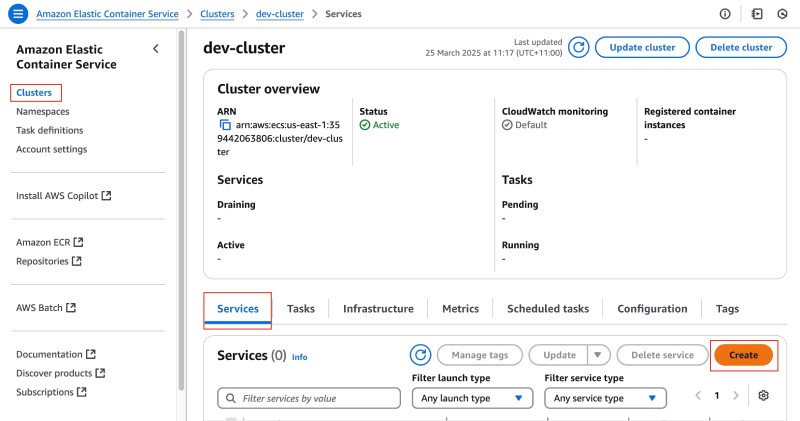Viewport: 800px width, 421px height.
Task: Click external link icon beside Discover products
Action: pyautogui.click(x=101, y=373)
